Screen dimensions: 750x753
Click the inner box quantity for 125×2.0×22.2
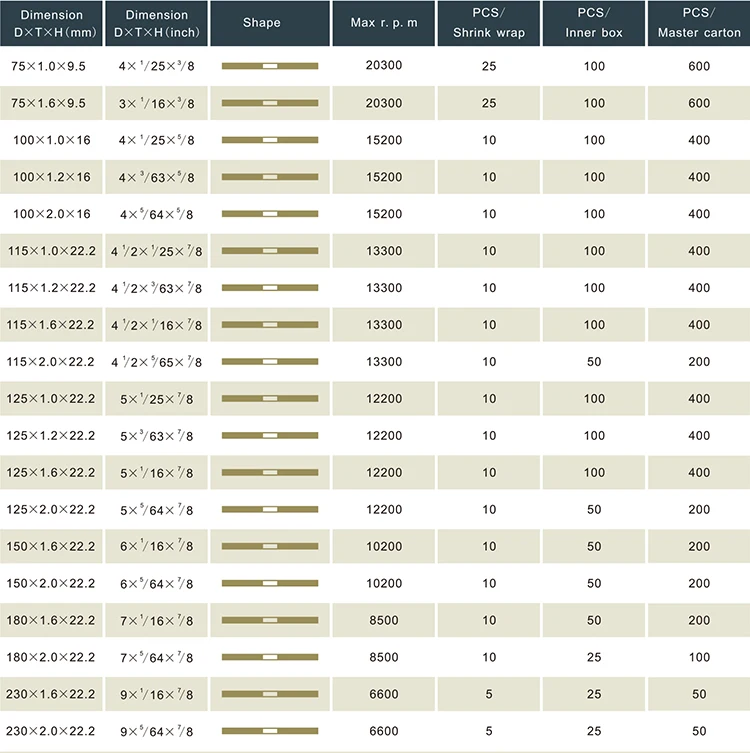tap(594, 509)
